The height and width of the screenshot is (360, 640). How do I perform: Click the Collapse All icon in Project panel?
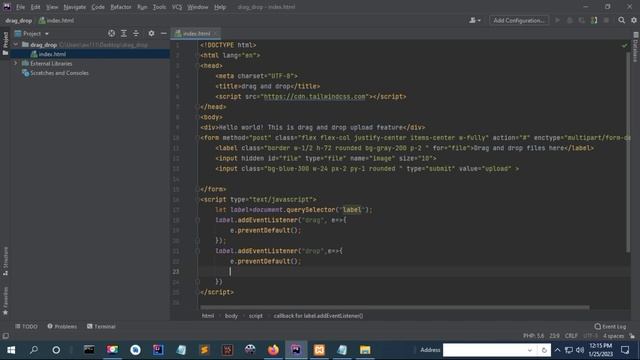point(136,33)
